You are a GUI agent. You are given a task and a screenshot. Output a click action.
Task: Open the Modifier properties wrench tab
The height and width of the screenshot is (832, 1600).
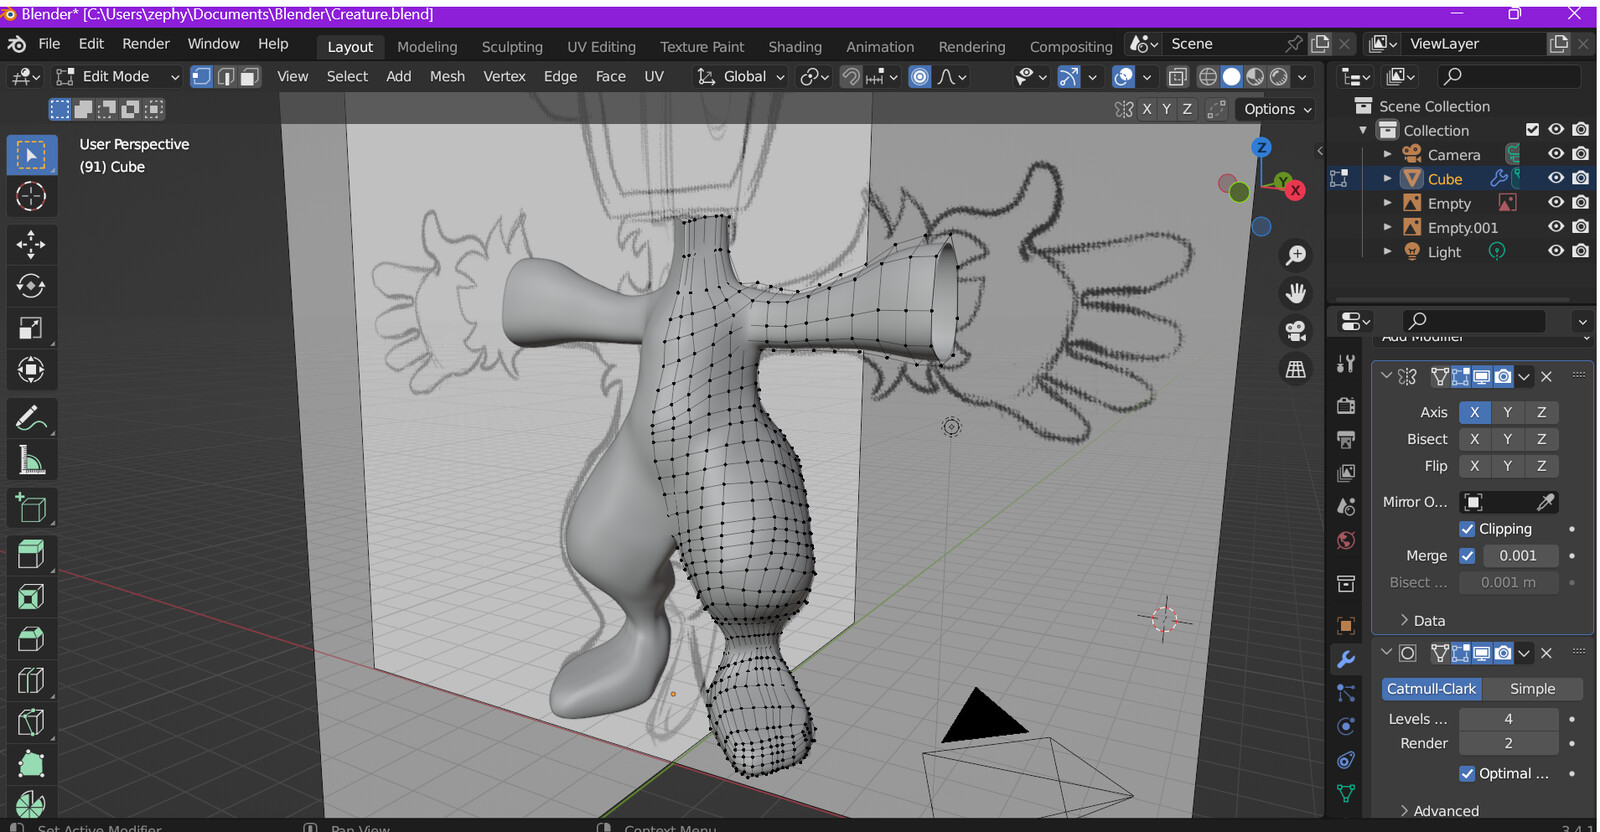point(1346,659)
